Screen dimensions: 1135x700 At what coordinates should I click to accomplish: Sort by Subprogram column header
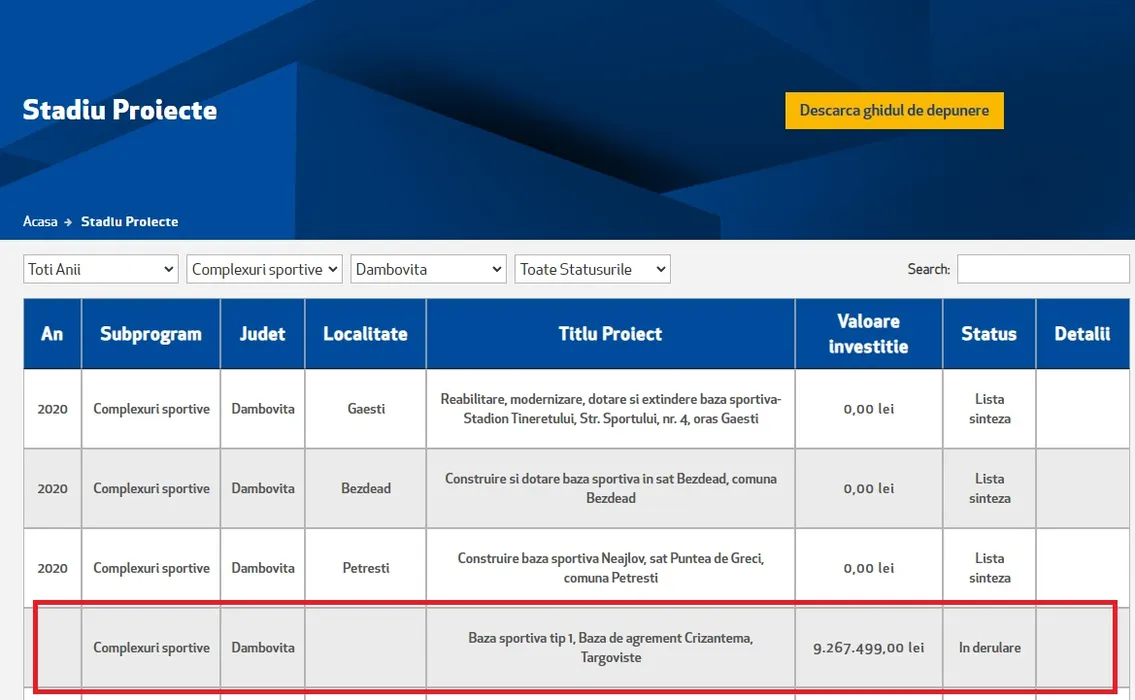pos(151,334)
